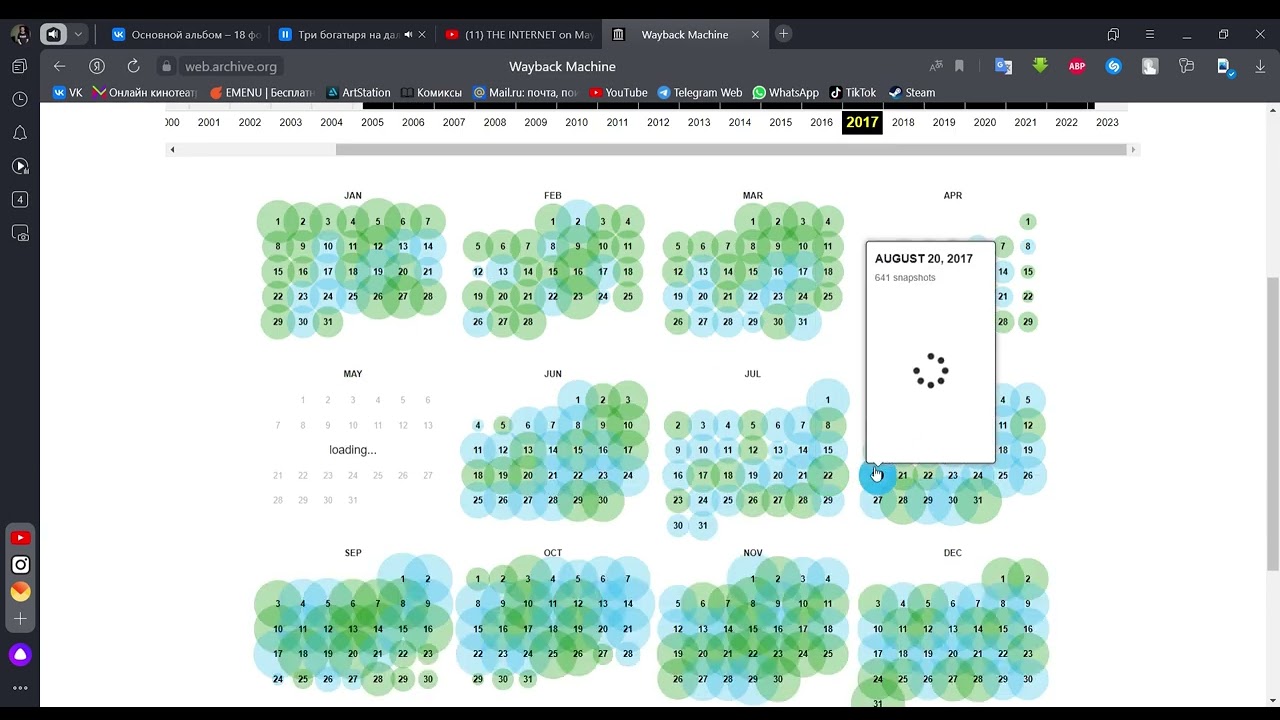
Task: Open the ArtStation bookmark
Action: tap(357, 92)
